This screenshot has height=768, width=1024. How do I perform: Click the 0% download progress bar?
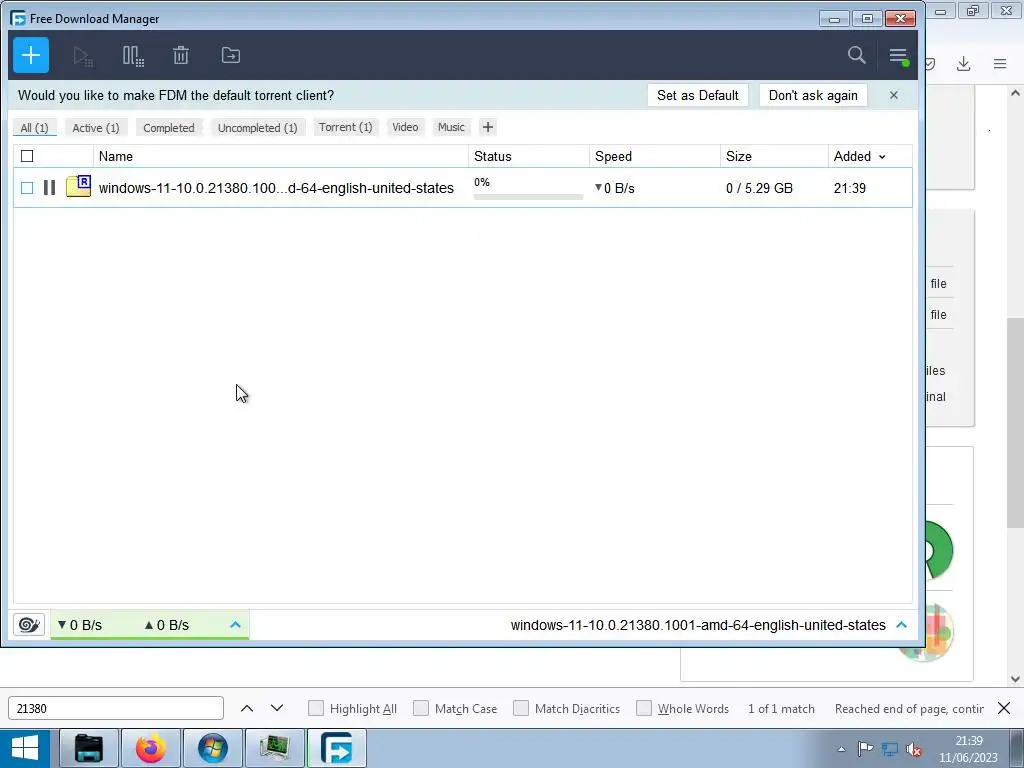pos(528,197)
